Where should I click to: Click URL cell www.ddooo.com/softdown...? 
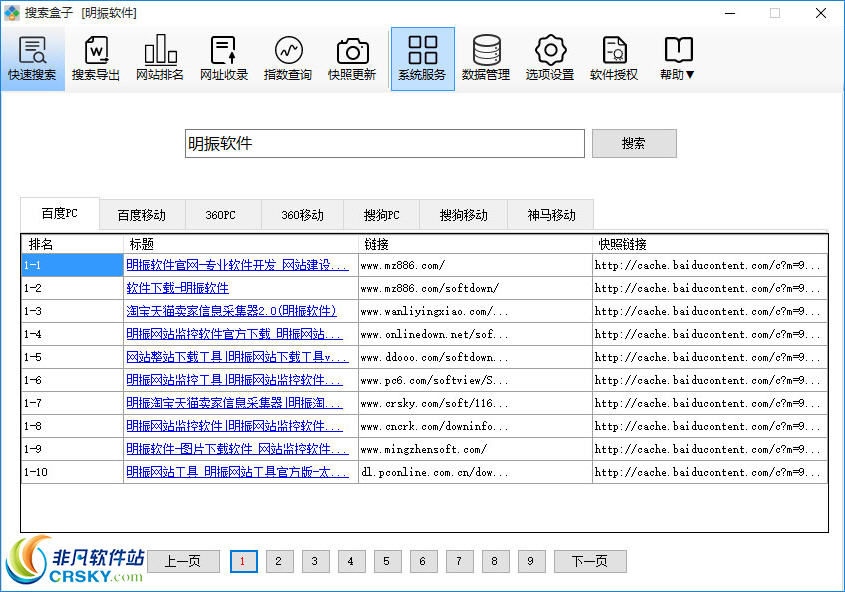coord(475,357)
